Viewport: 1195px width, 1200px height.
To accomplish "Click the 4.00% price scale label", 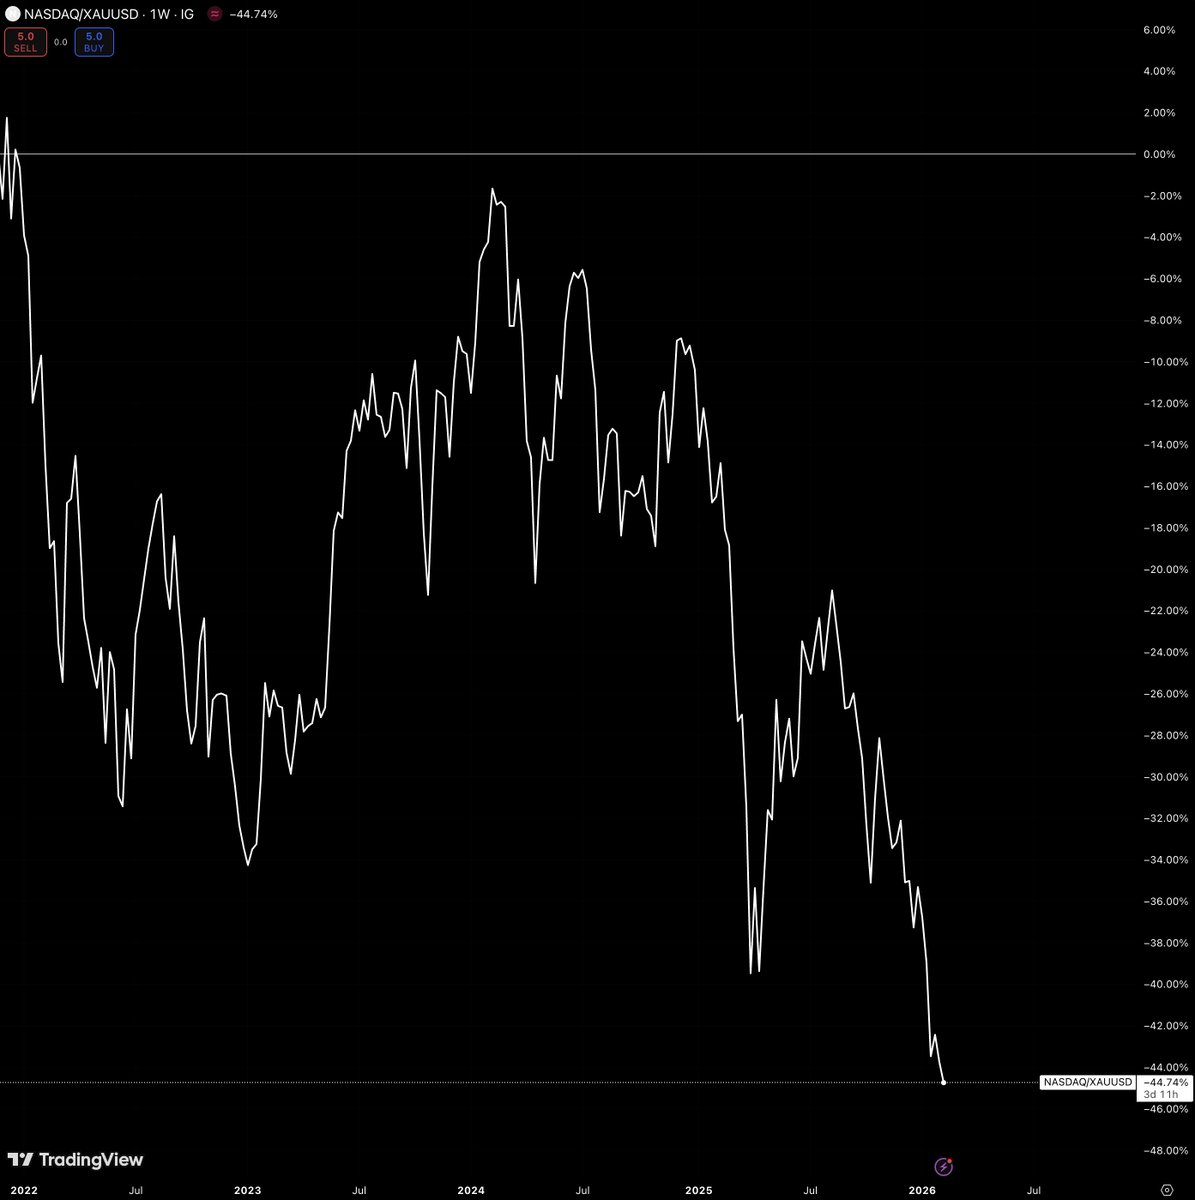I will click(1159, 71).
